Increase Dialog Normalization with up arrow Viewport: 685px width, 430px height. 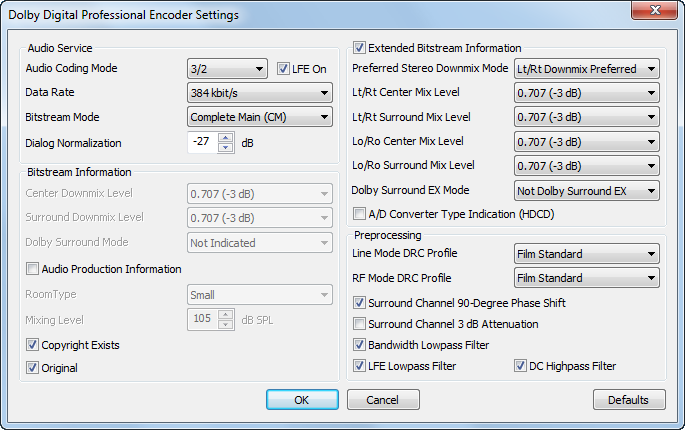tap(225, 137)
